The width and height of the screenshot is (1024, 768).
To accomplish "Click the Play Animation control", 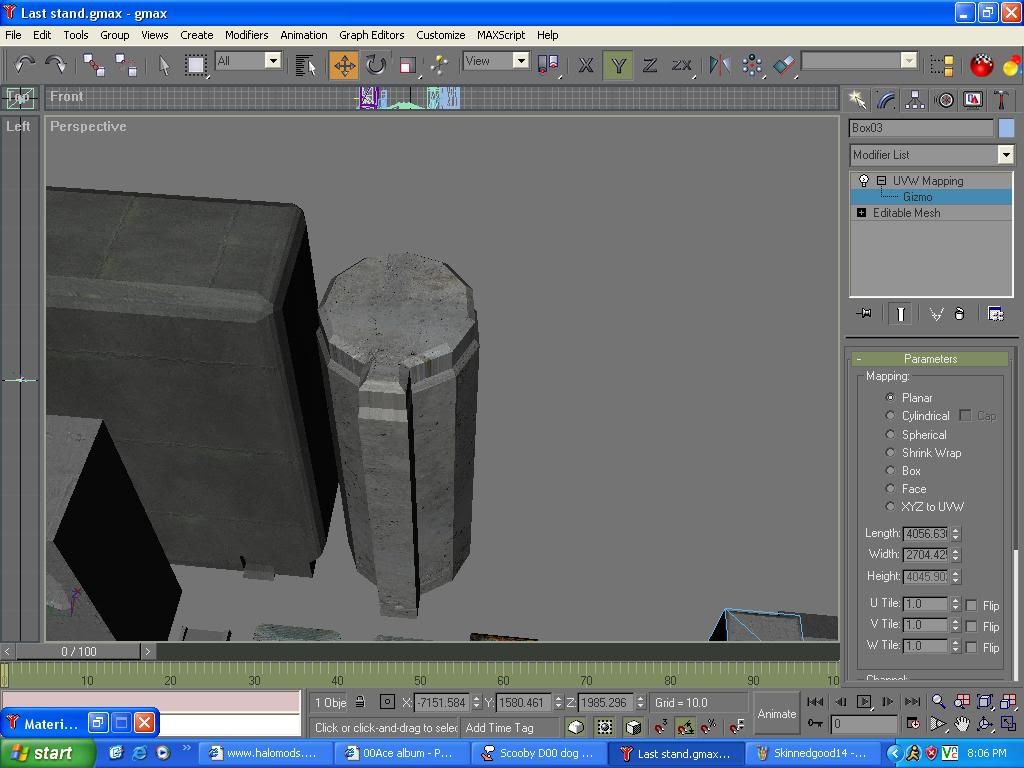I will [x=864, y=701].
